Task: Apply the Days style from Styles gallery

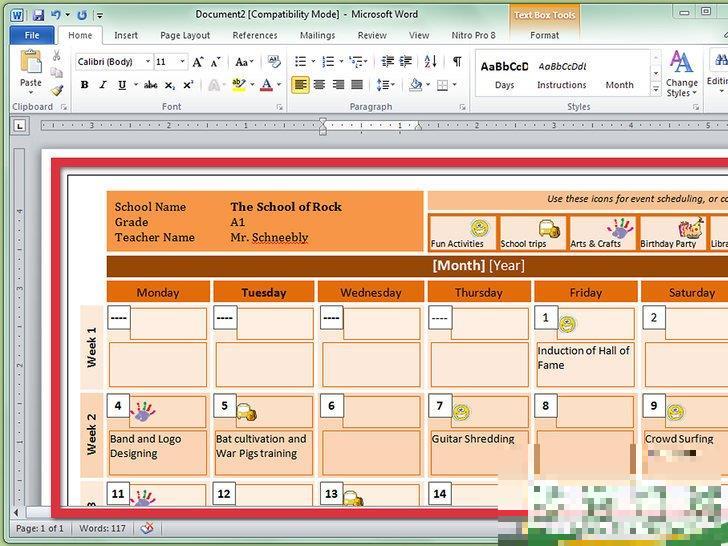Action: tap(504, 74)
